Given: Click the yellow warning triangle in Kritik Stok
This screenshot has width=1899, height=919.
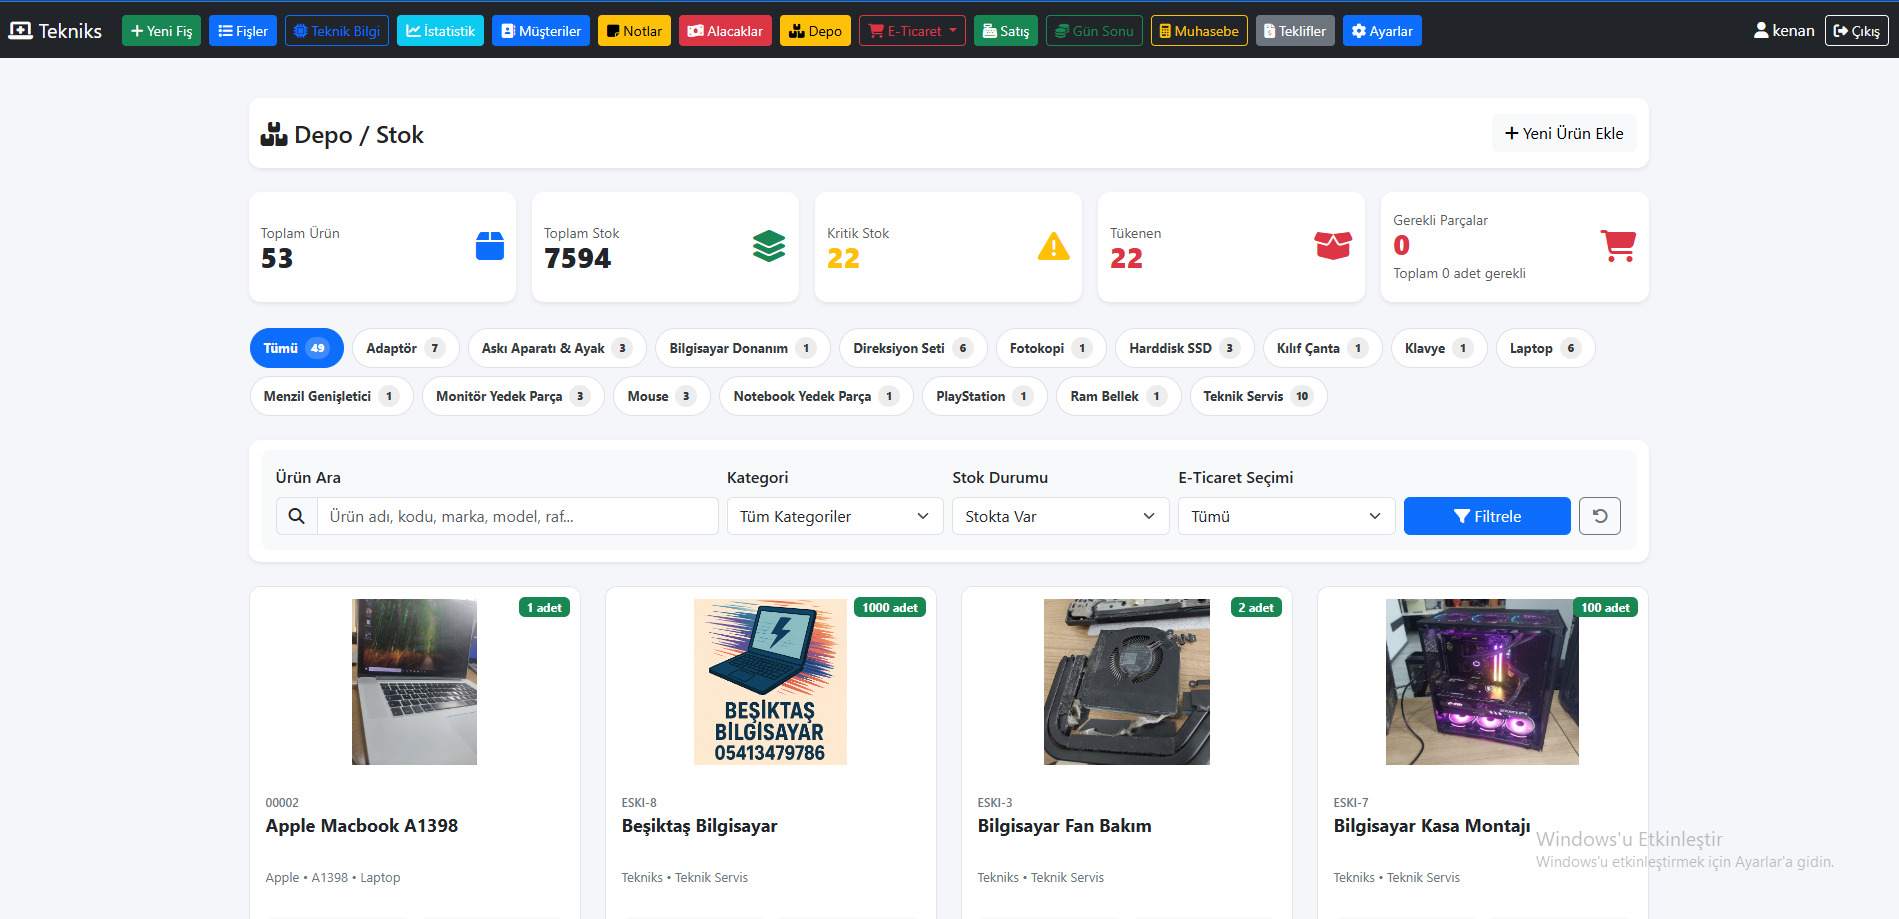Looking at the screenshot, I should (1053, 246).
